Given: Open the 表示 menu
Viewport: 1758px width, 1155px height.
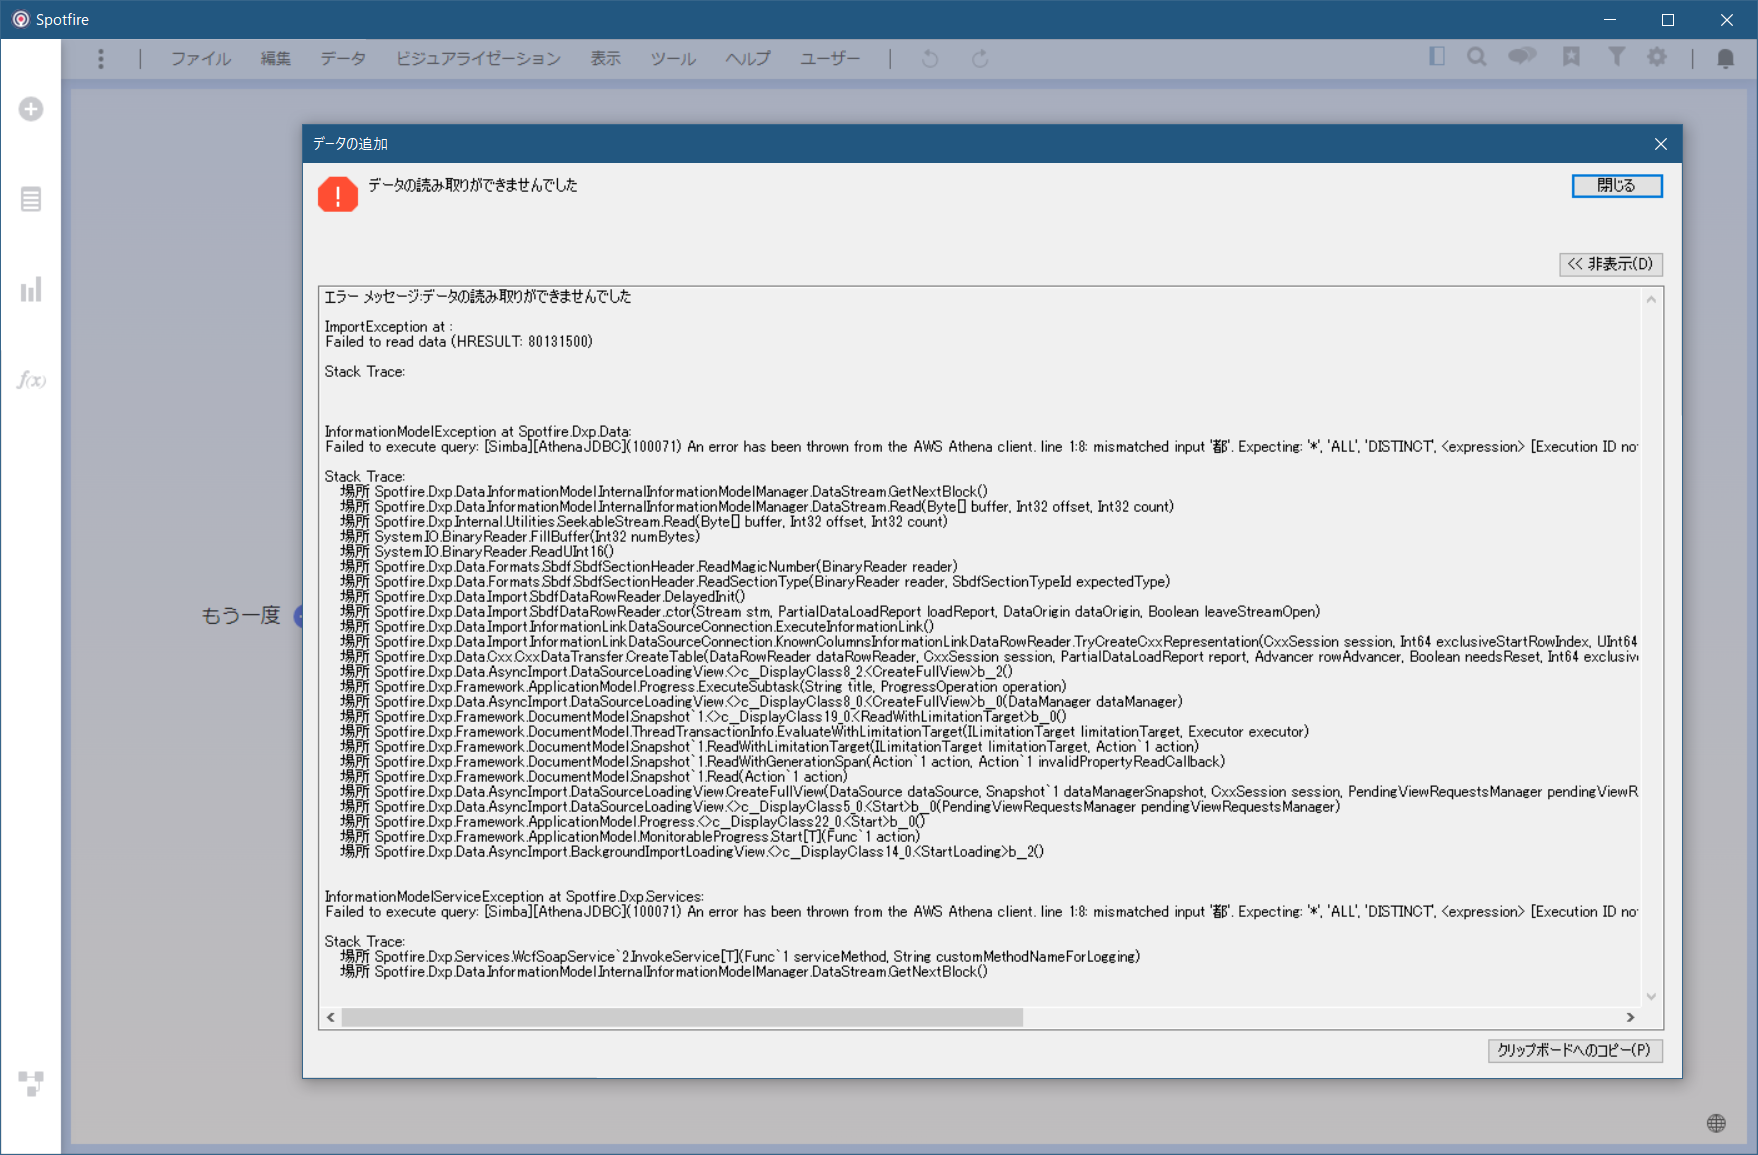Looking at the screenshot, I should pos(606,59).
